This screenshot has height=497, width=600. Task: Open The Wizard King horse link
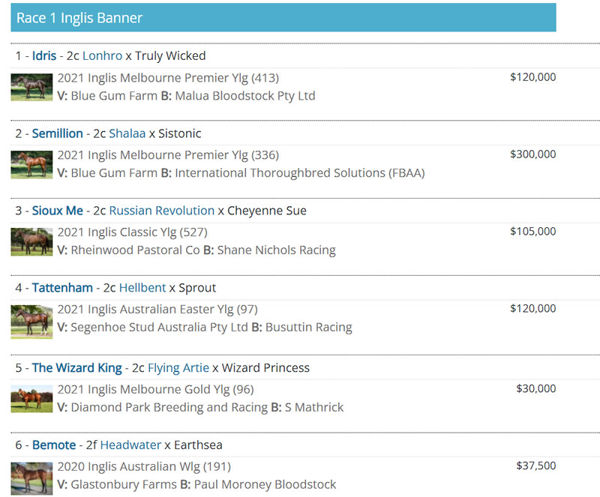click(77, 367)
